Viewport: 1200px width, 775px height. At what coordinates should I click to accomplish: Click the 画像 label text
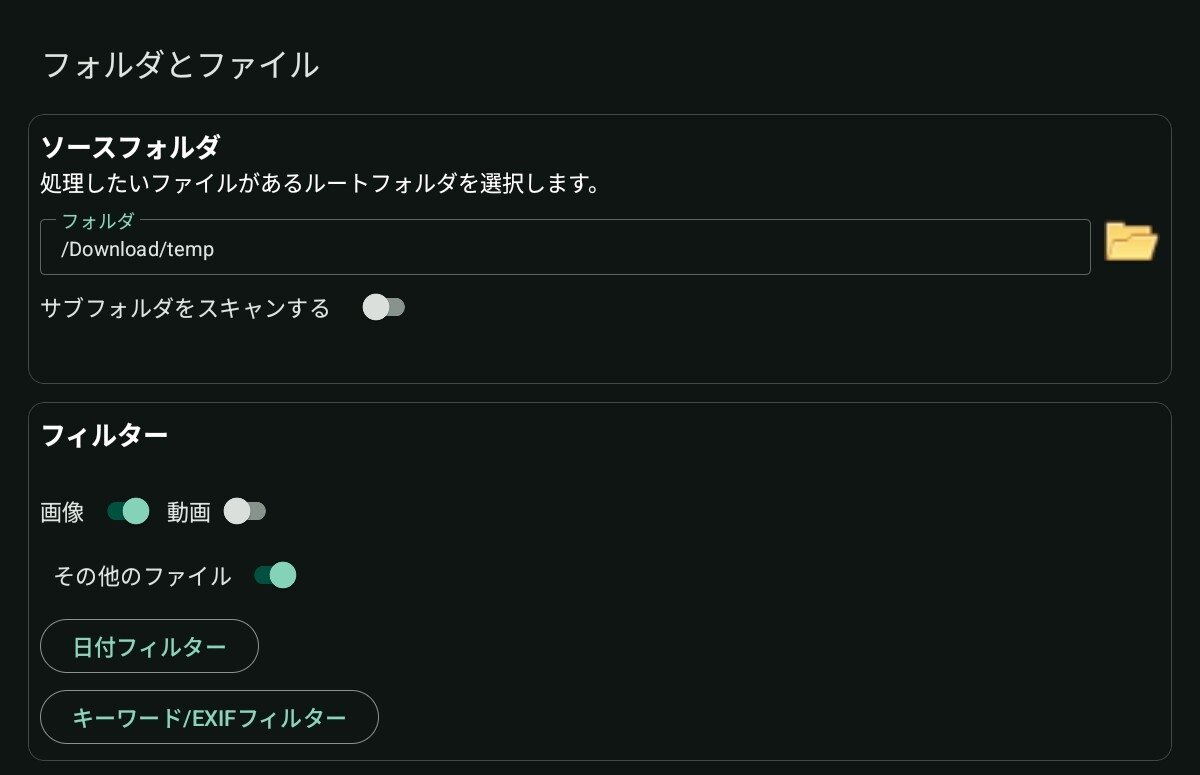pos(62,513)
